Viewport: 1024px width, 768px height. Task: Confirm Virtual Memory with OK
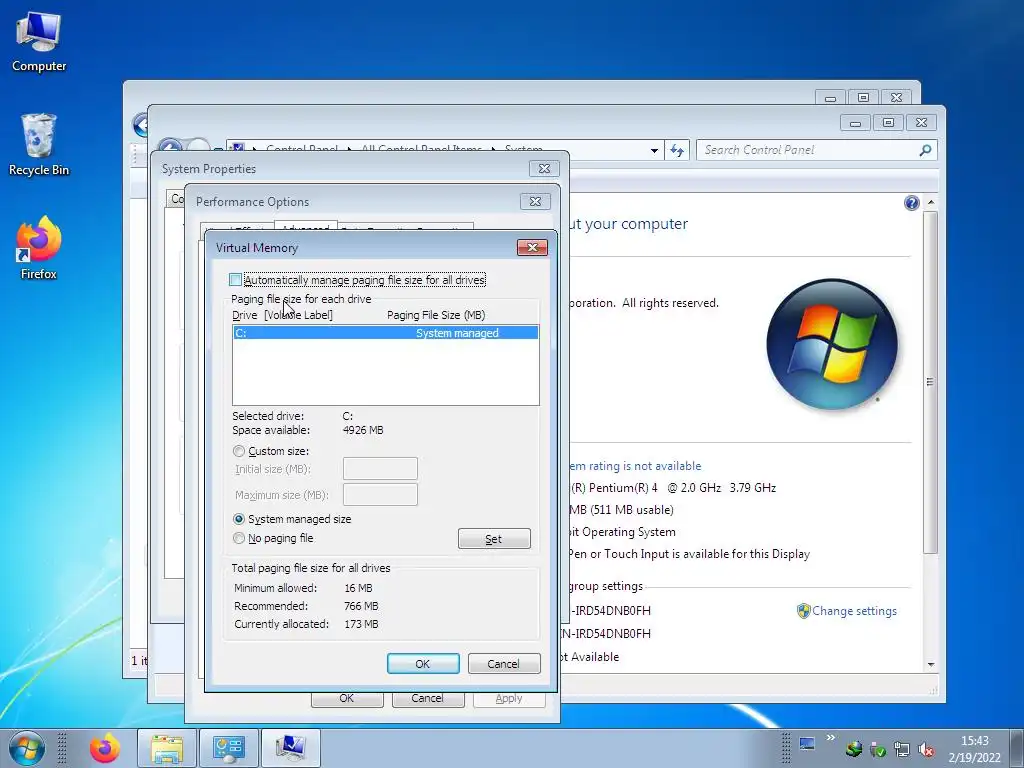tap(423, 664)
